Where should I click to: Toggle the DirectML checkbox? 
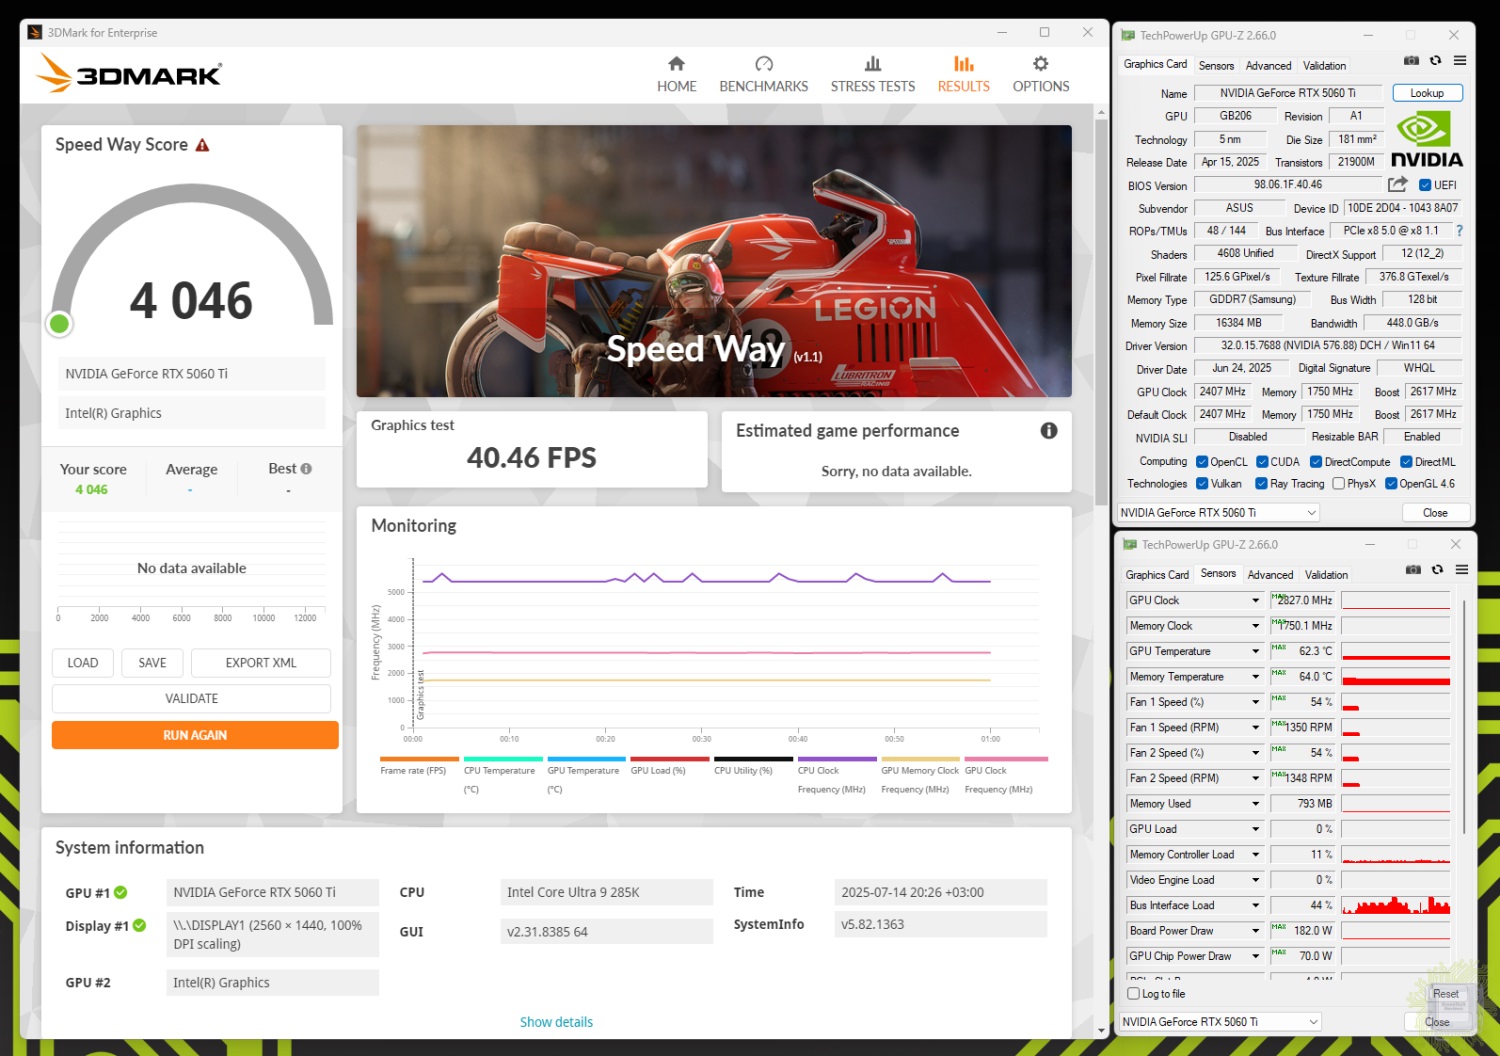pyautogui.click(x=1406, y=462)
